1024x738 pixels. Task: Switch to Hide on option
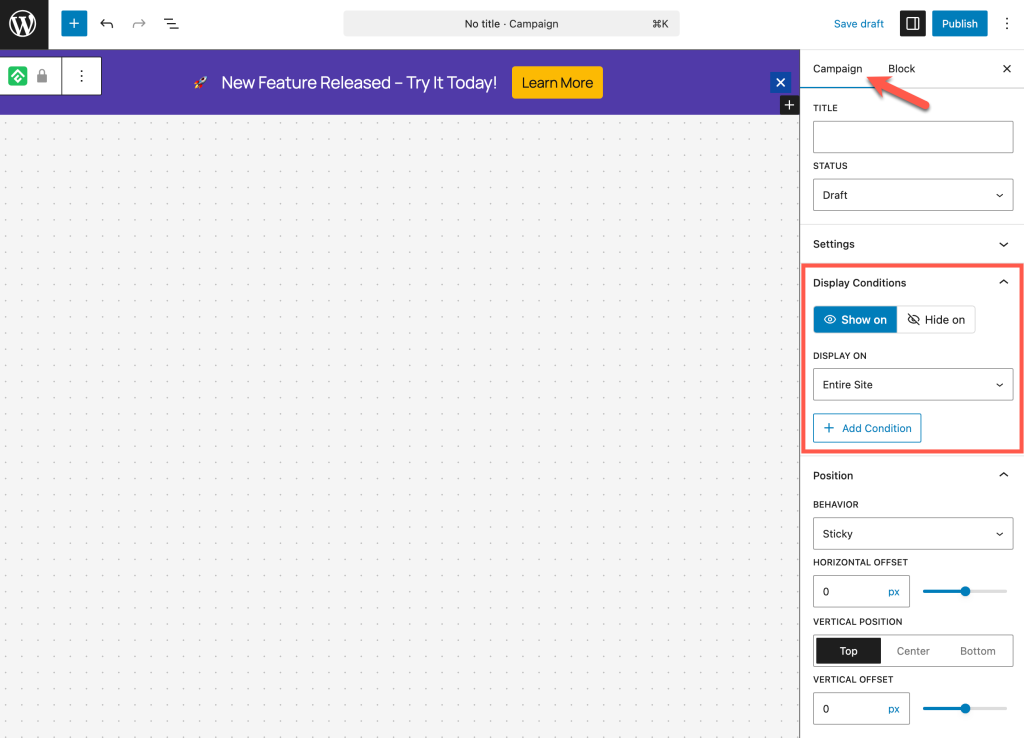point(936,320)
